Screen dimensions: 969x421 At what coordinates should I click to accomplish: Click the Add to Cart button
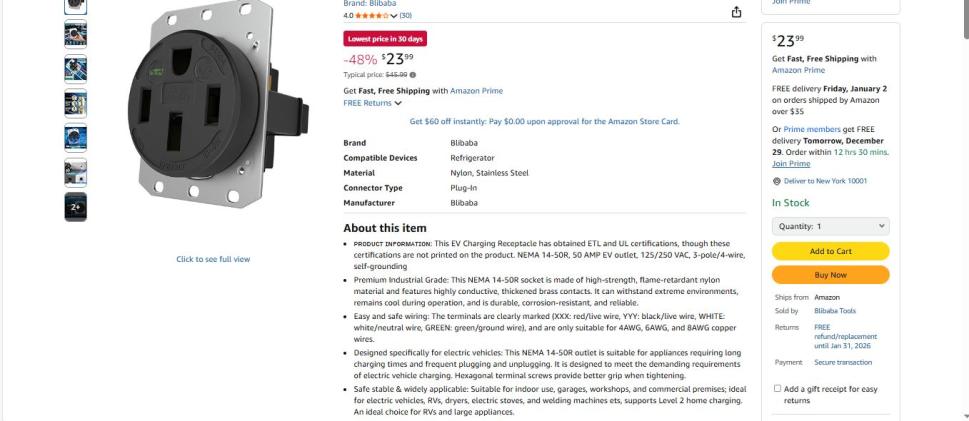click(830, 251)
